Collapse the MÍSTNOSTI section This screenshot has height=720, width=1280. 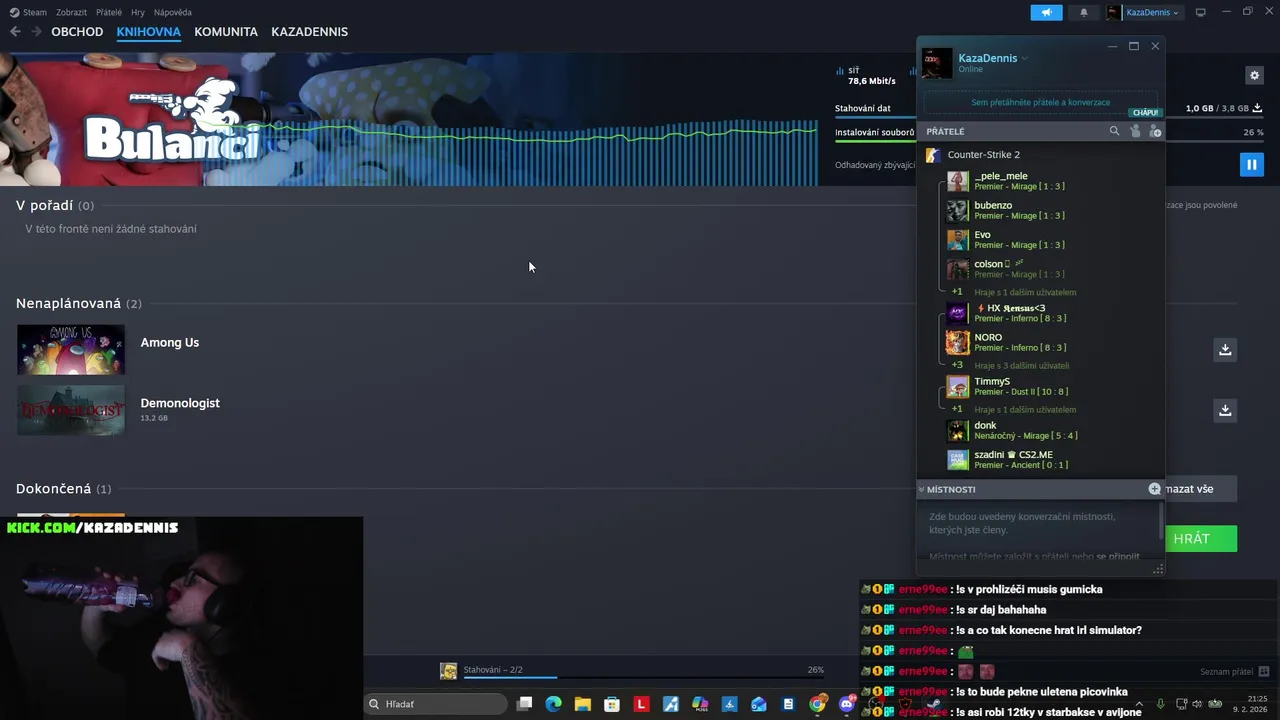pyautogui.click(x=947, y=489)
